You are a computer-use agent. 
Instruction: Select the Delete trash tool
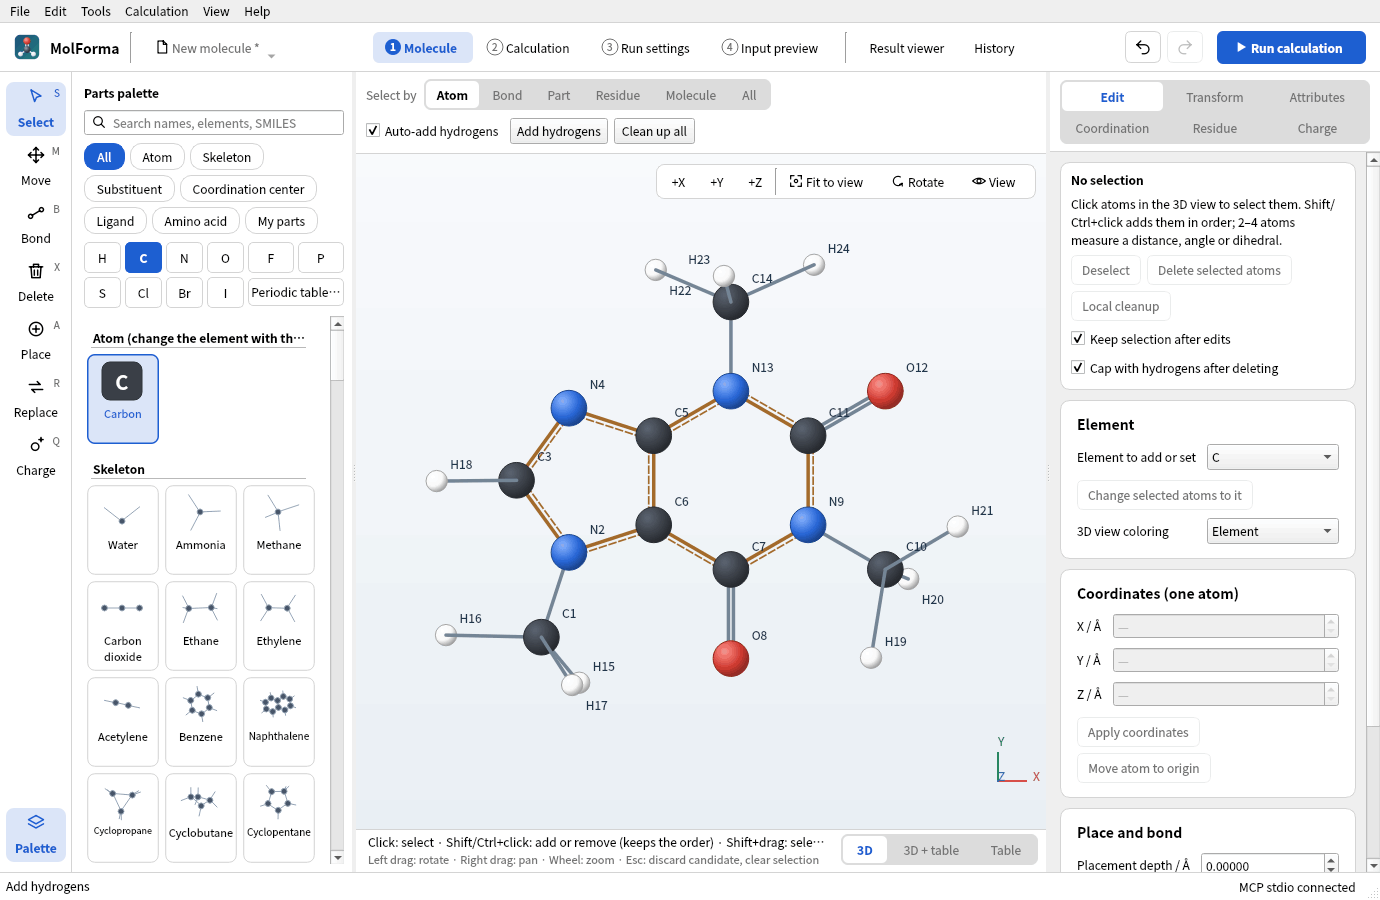36,282
